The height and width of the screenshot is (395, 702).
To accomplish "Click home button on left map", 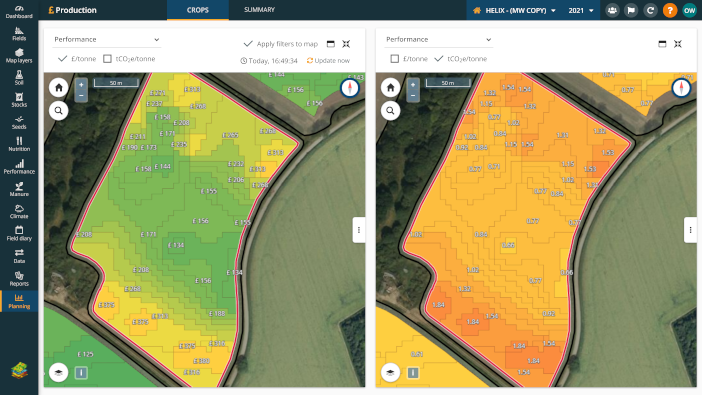I will point(59,87).
